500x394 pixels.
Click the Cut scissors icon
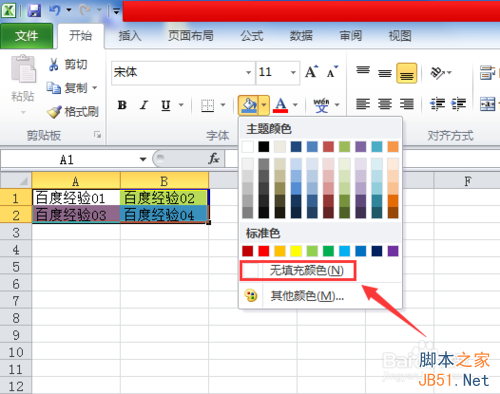point(53,64)
